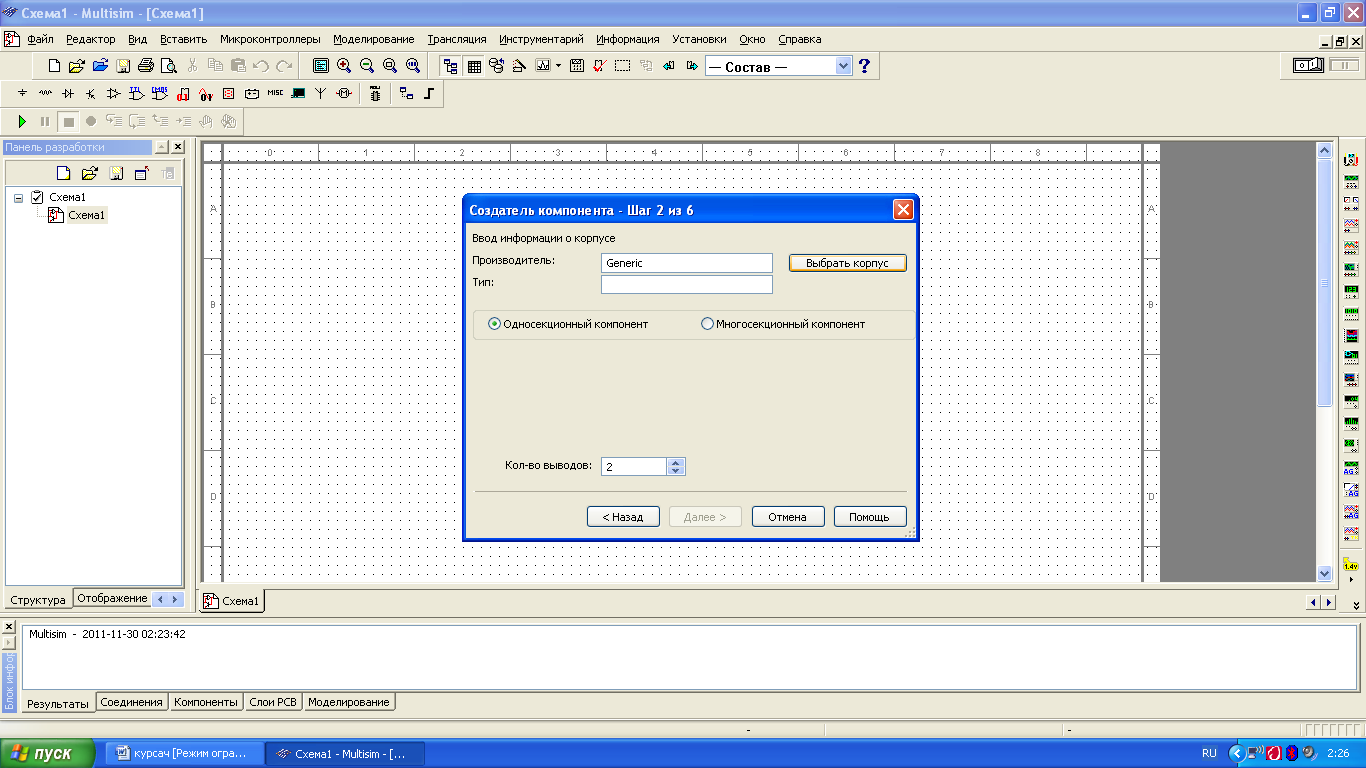Place an RF antenna component
Viewport: 1366px width, 768px height.
coord(321,94)
